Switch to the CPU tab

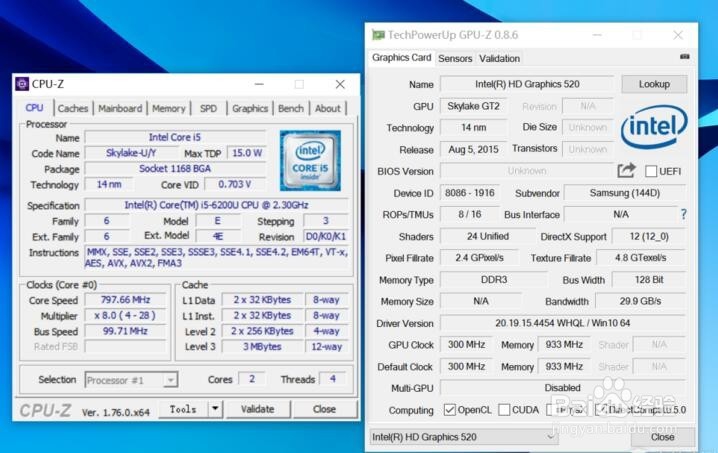34,108
